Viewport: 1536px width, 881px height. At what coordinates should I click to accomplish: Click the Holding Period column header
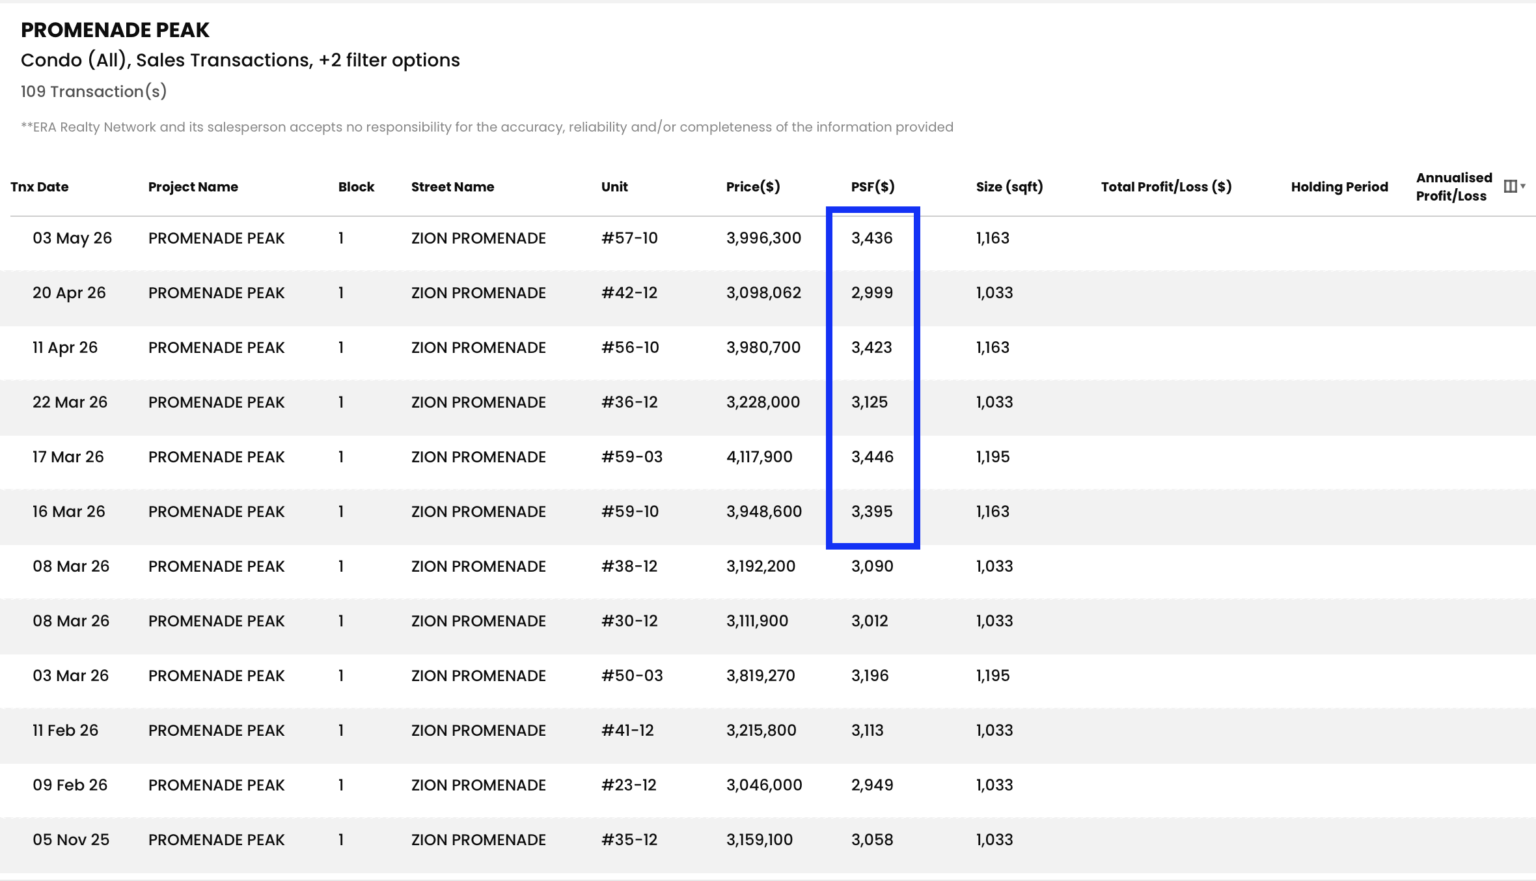click(1339, 187)
